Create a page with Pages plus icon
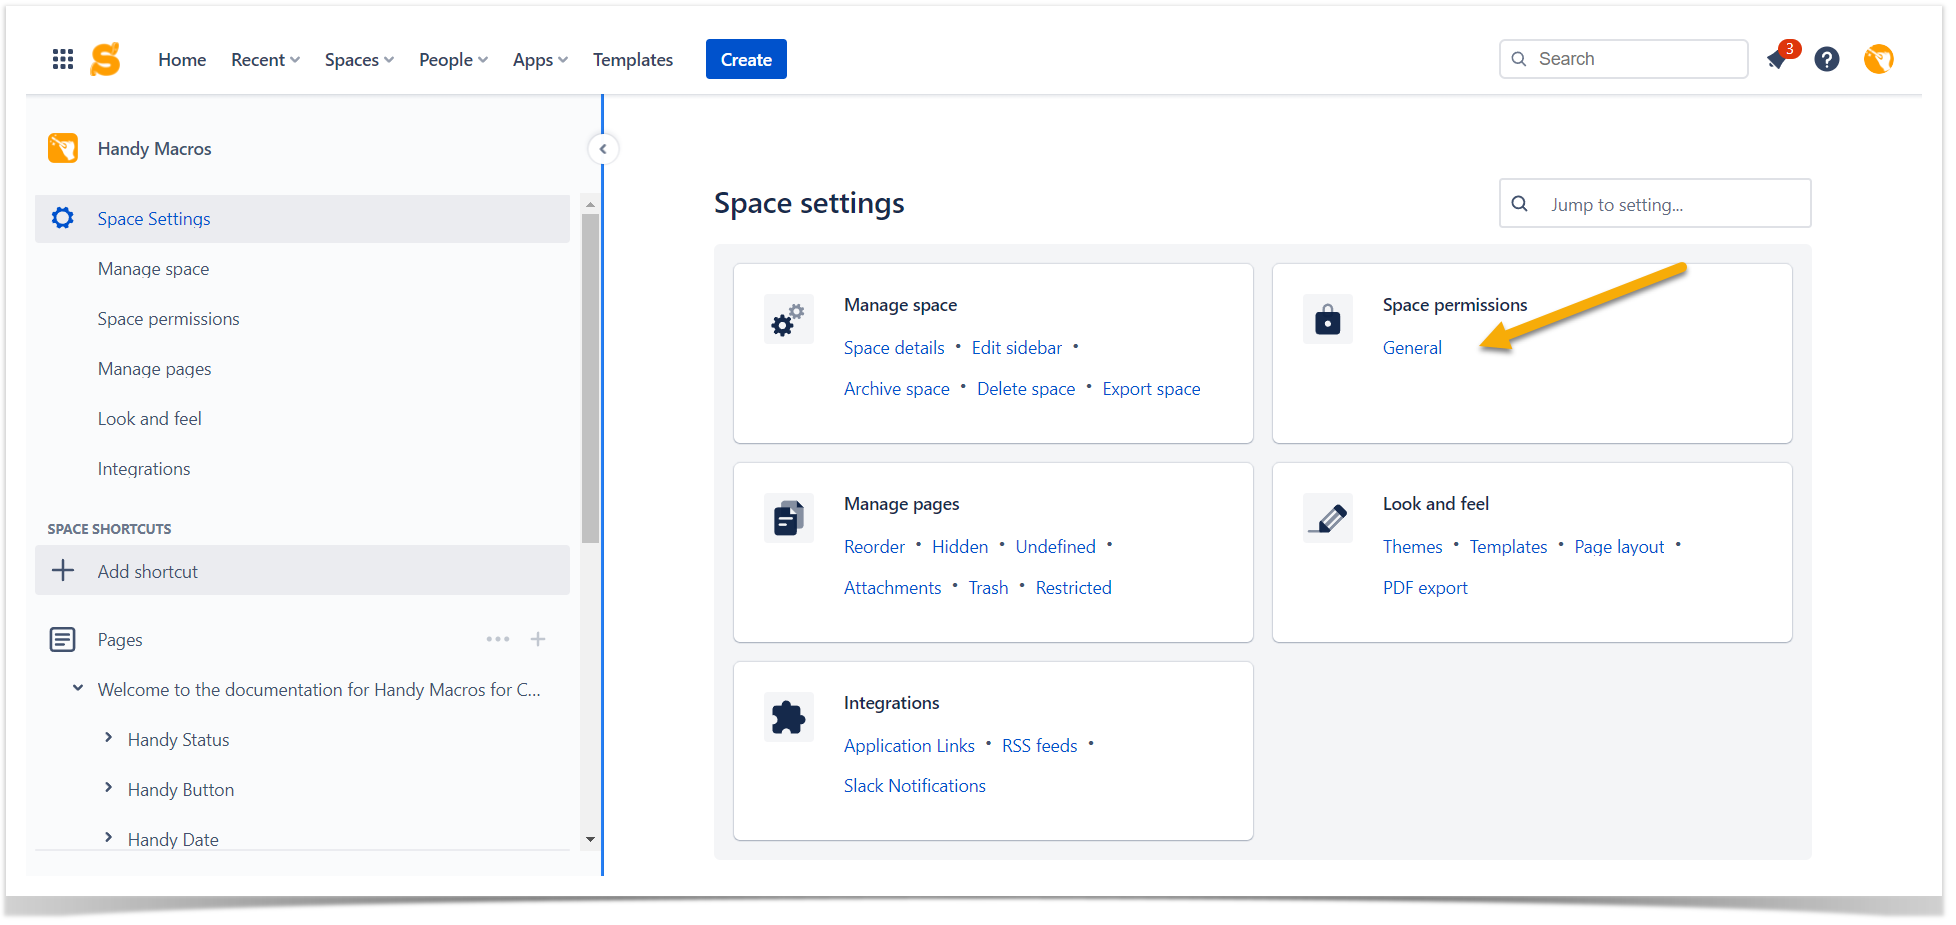This screenshot has width=1956, height=925. (x=538, y=639)
